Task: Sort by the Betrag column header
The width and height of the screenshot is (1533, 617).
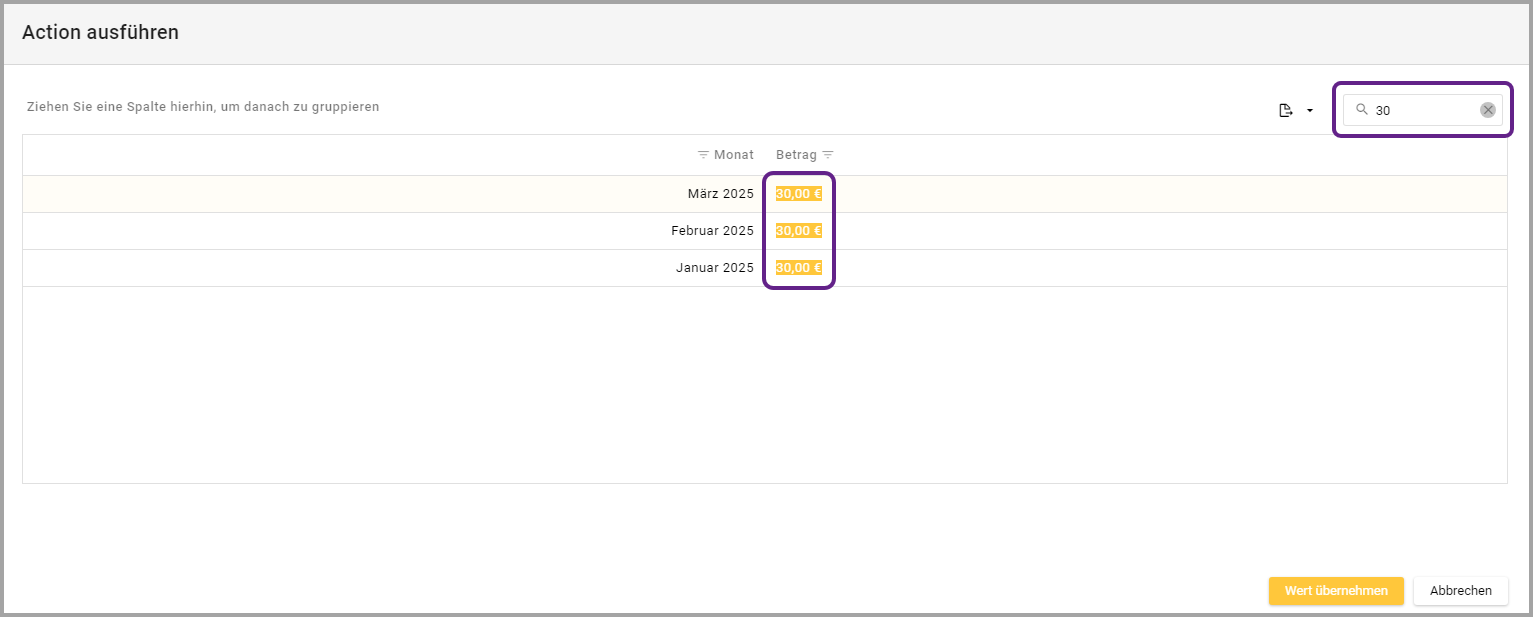Action: point(796,155)
